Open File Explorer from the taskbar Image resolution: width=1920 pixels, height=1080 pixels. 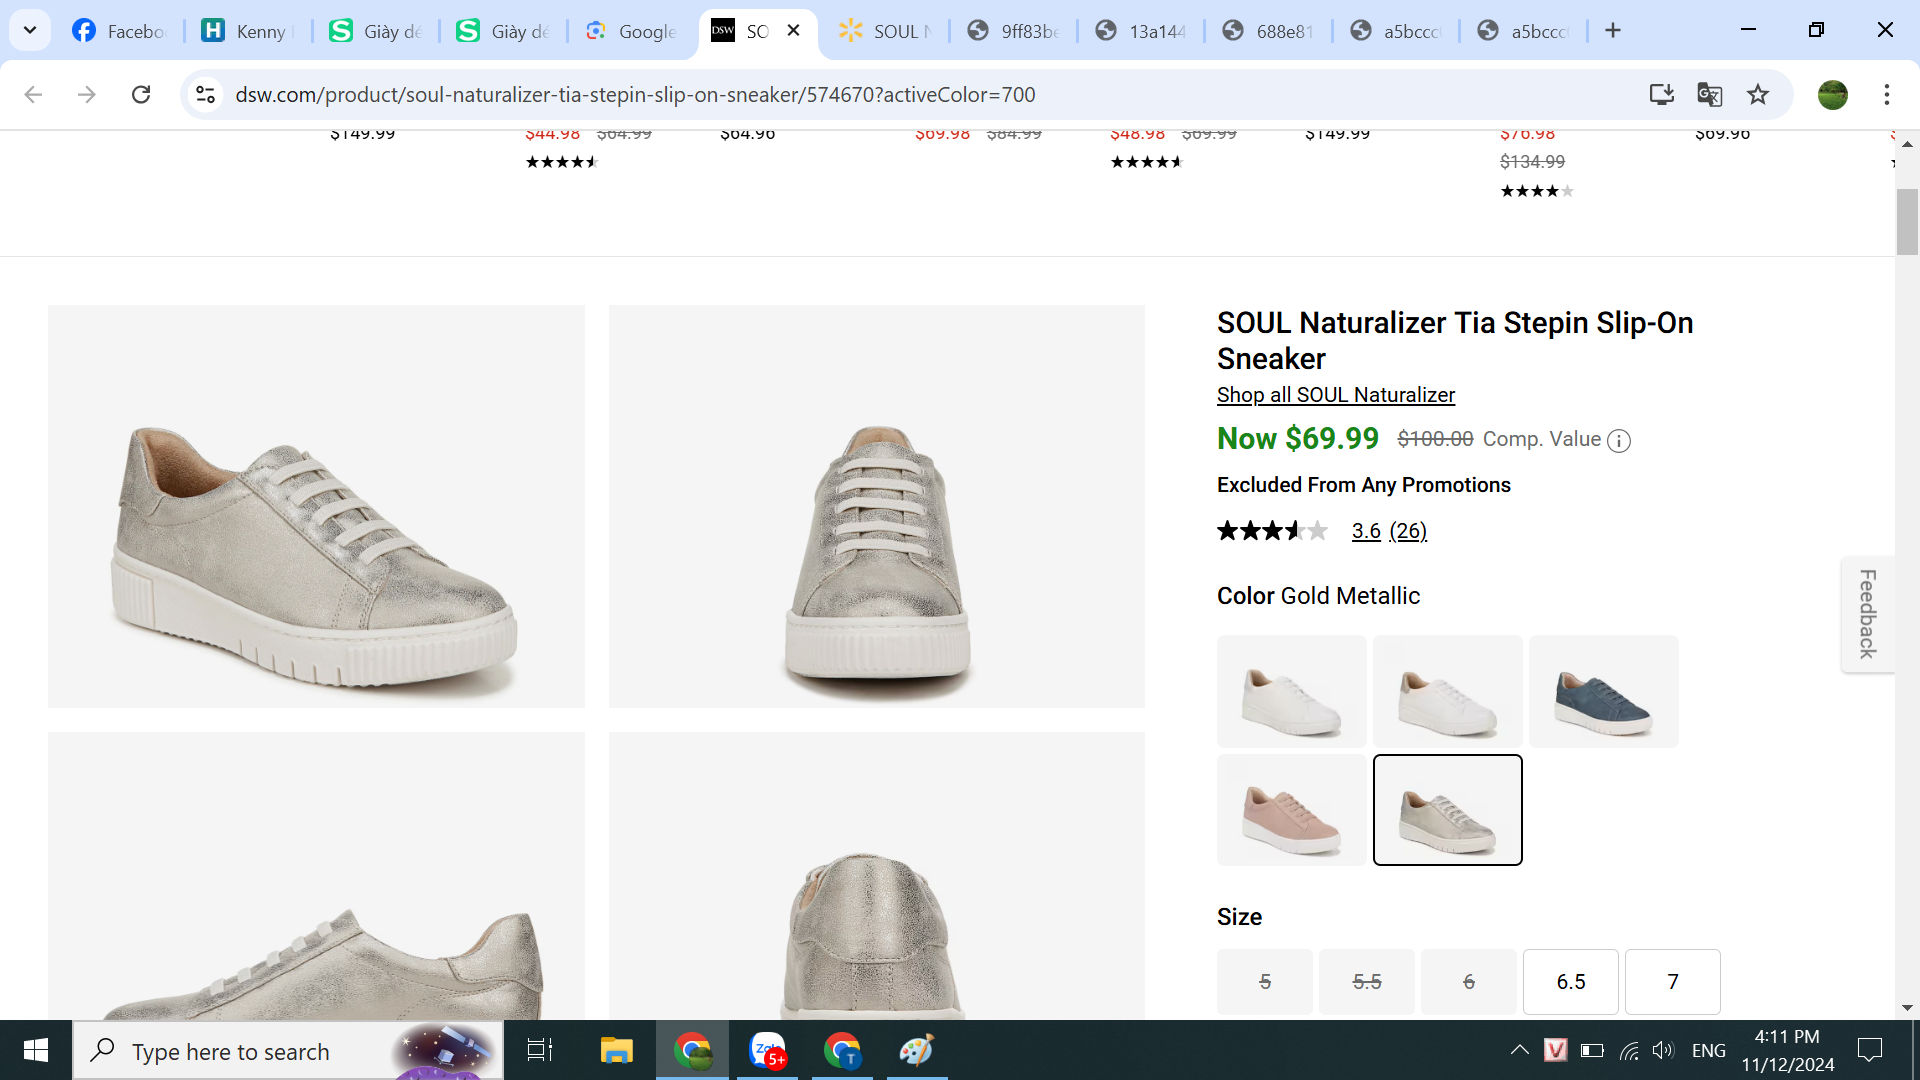click(616, 1051)
